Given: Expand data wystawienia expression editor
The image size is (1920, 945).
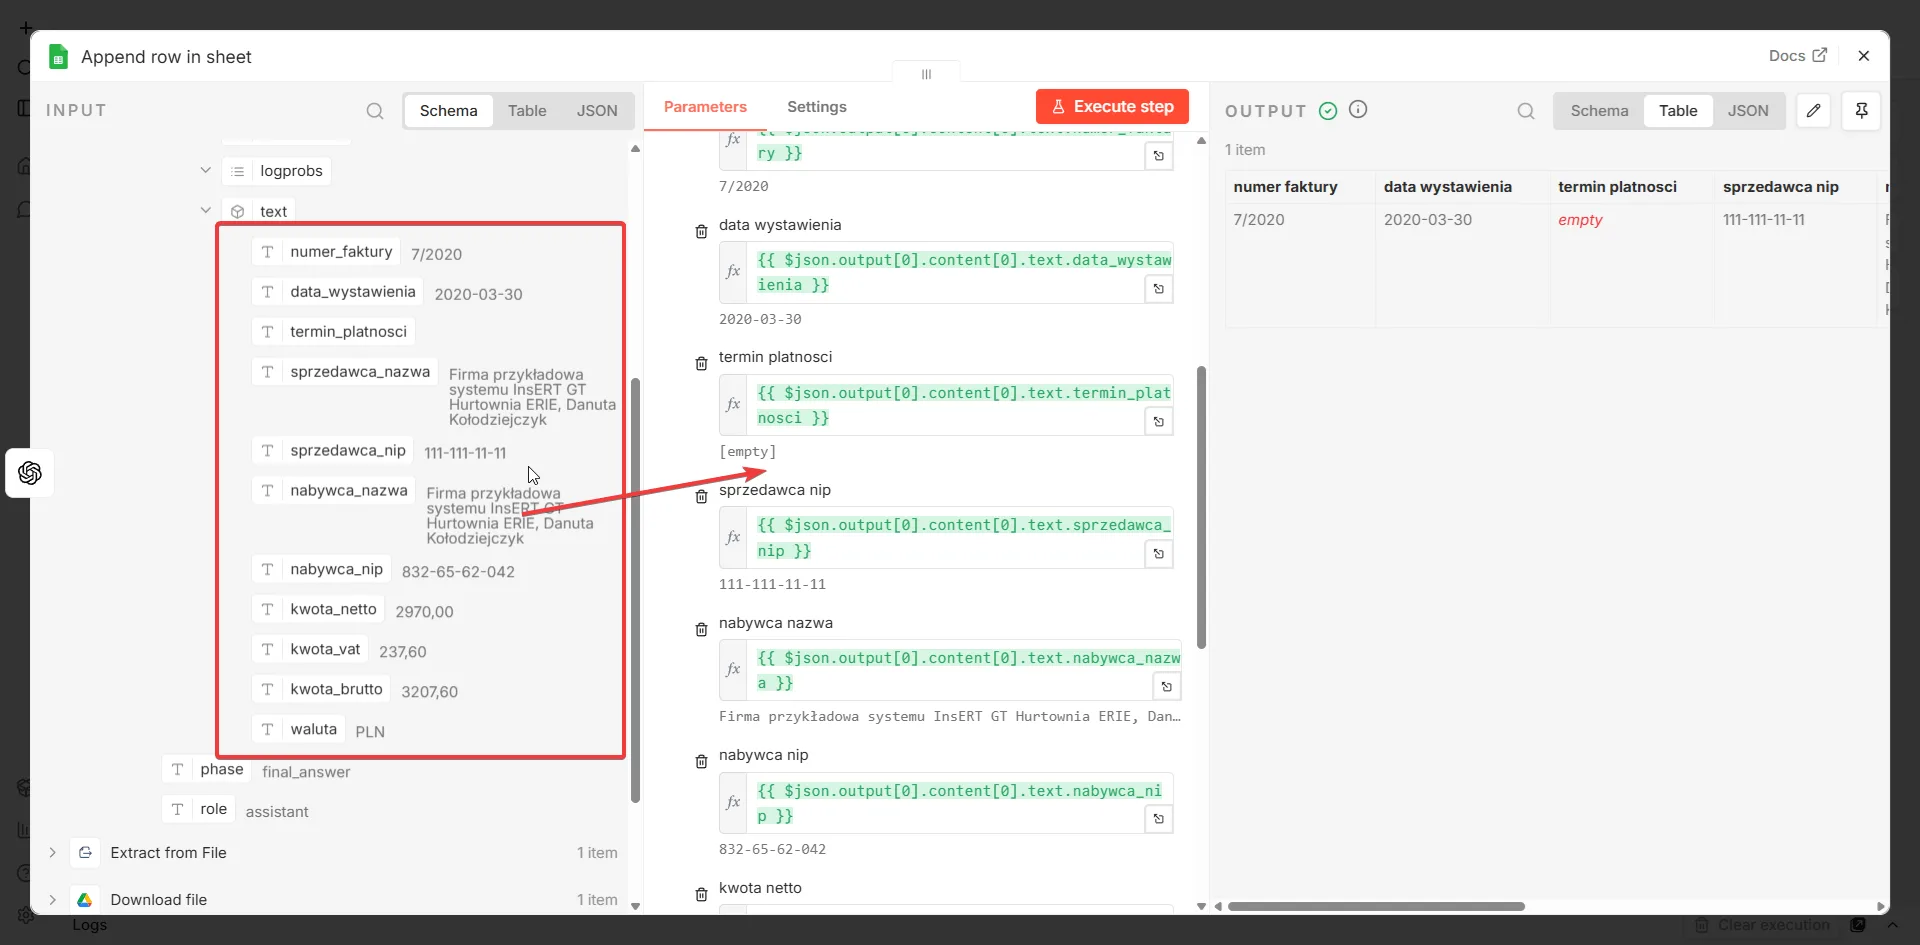Looking at the screenshot, I should coord(1159,289).
